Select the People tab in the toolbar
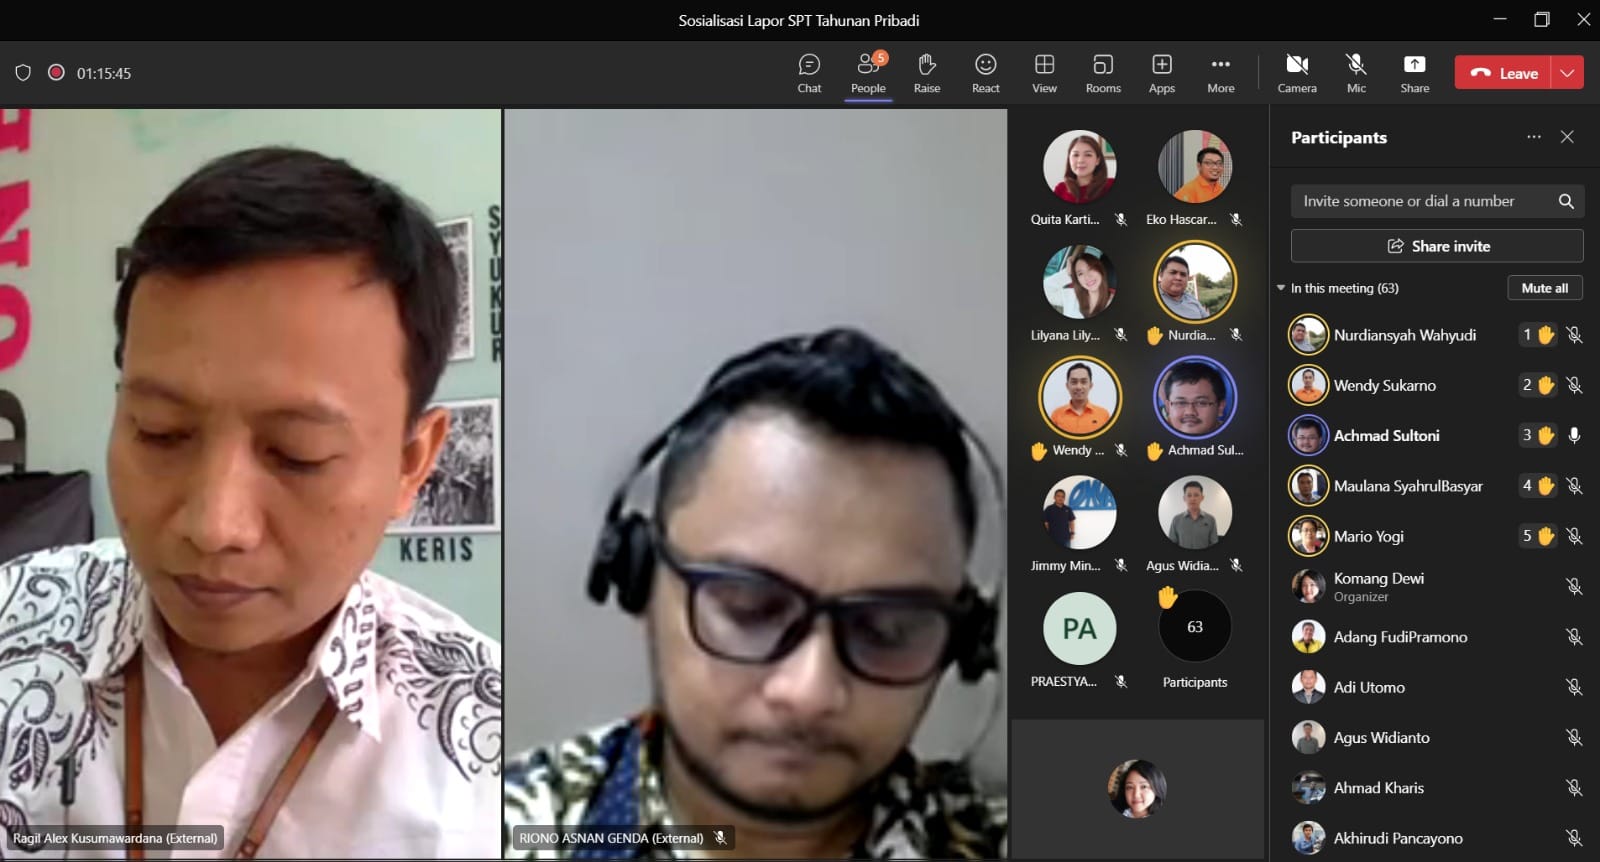The height and width of the screenshot is (862, 1600). click(868, 73)
